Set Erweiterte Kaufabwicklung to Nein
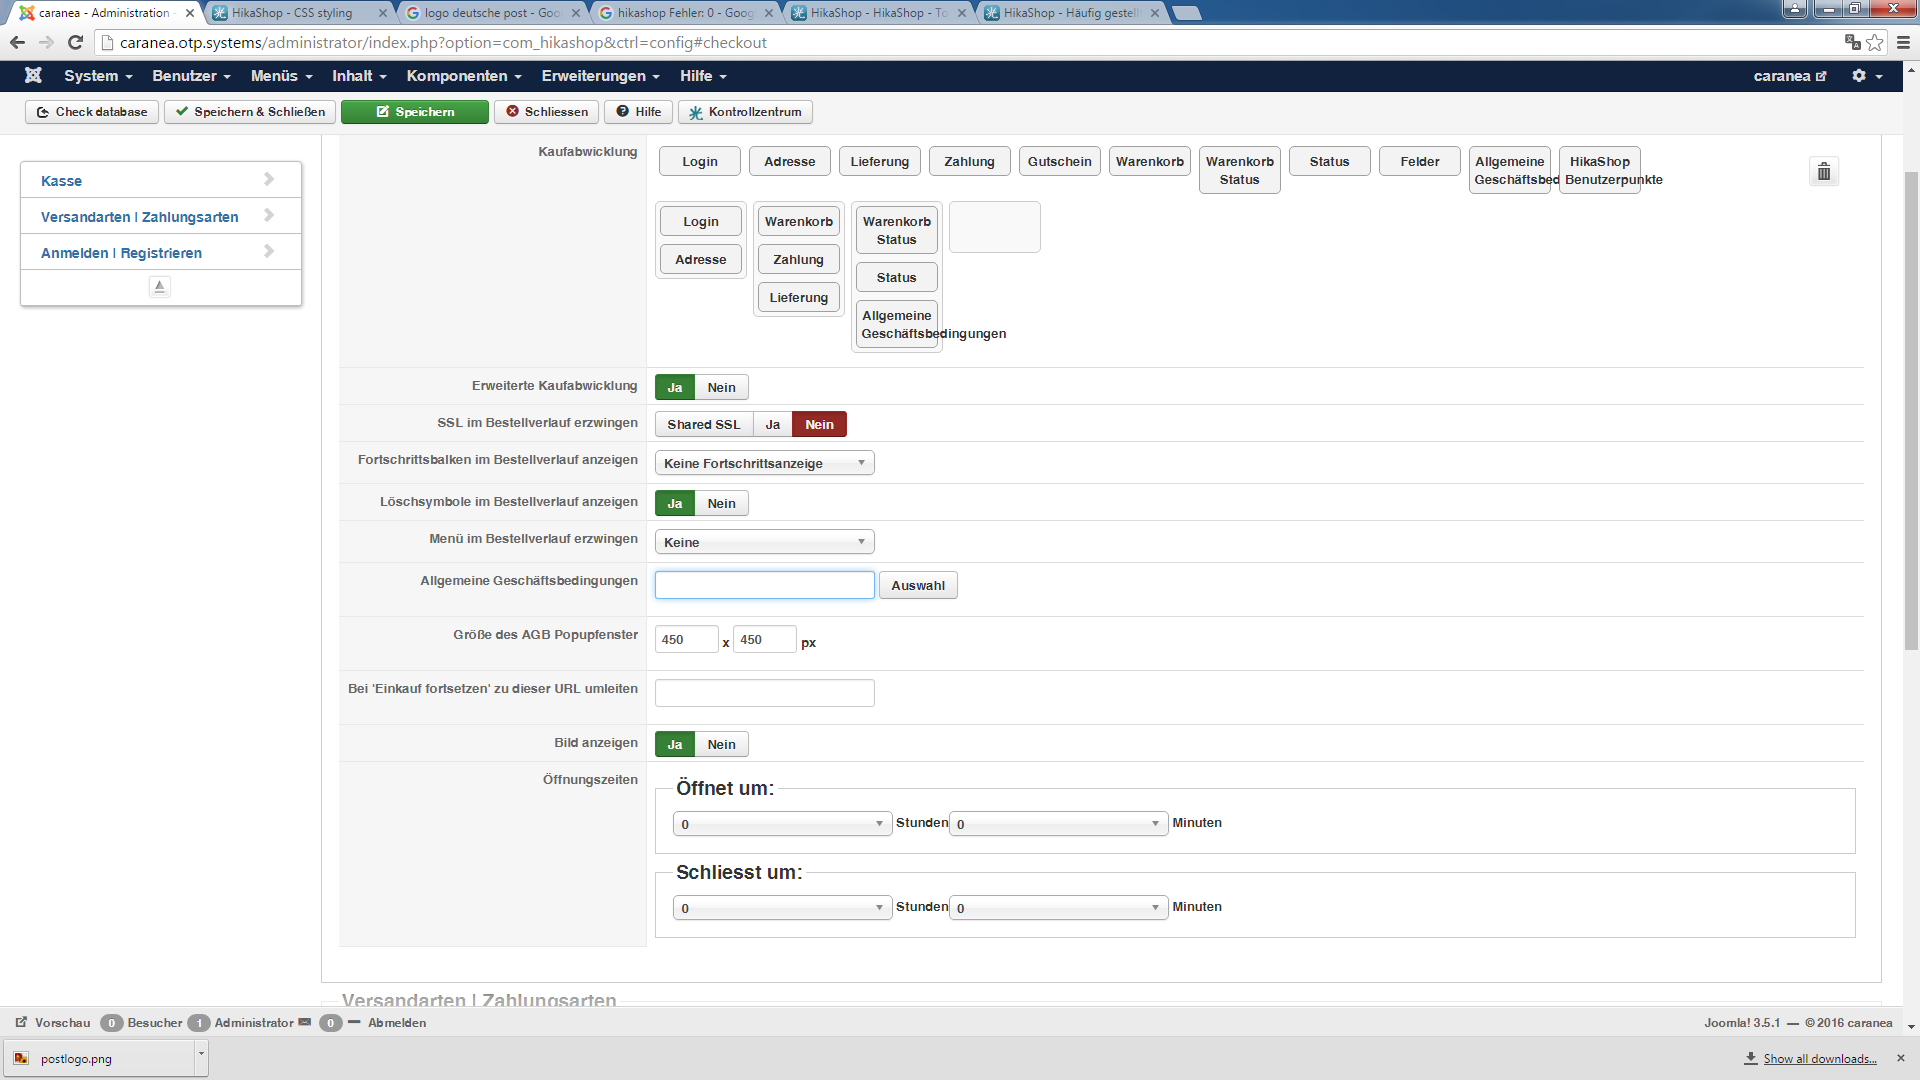This screenshot has height=1080, width=1920. click(721, 388)
